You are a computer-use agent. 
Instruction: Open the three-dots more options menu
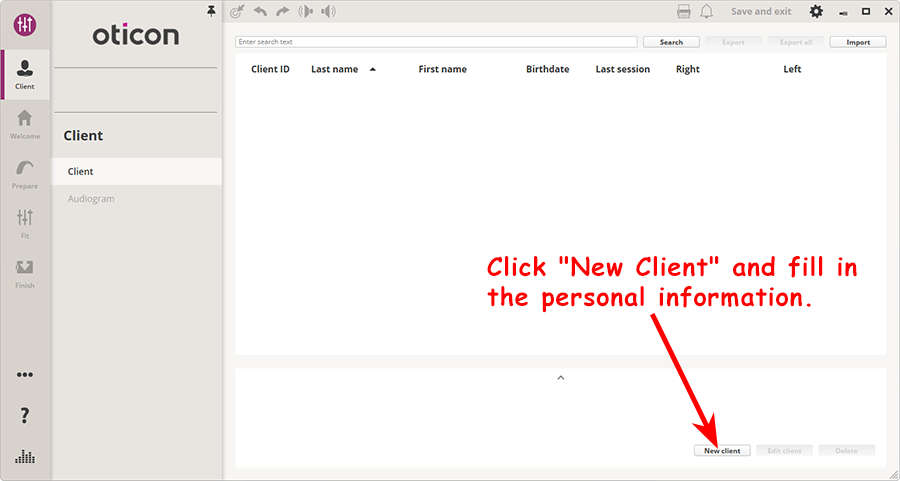(25, 375)
